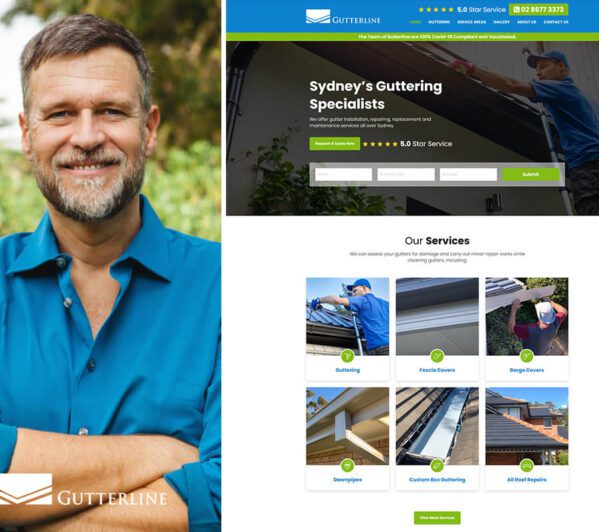Open the About Us menu item

pos(526,22)
